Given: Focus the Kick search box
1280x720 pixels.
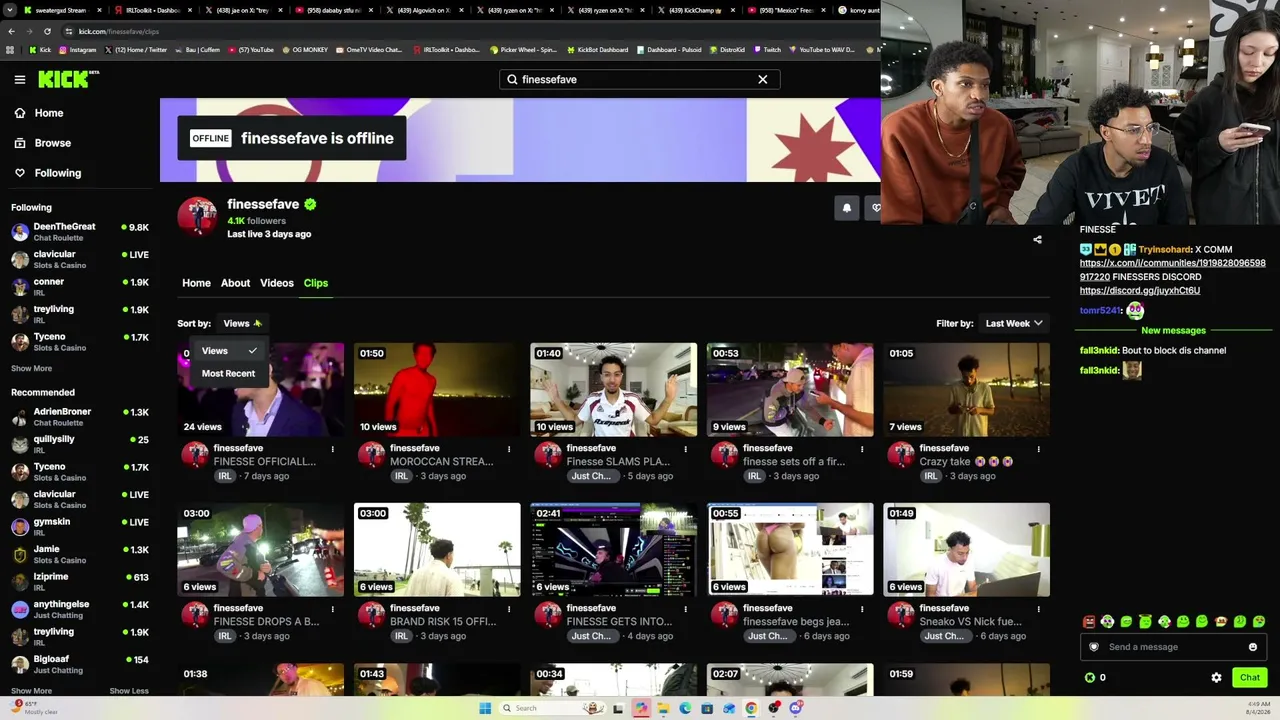Looking at the screenshot, I should pyautogui.click(x=640, y=79).
